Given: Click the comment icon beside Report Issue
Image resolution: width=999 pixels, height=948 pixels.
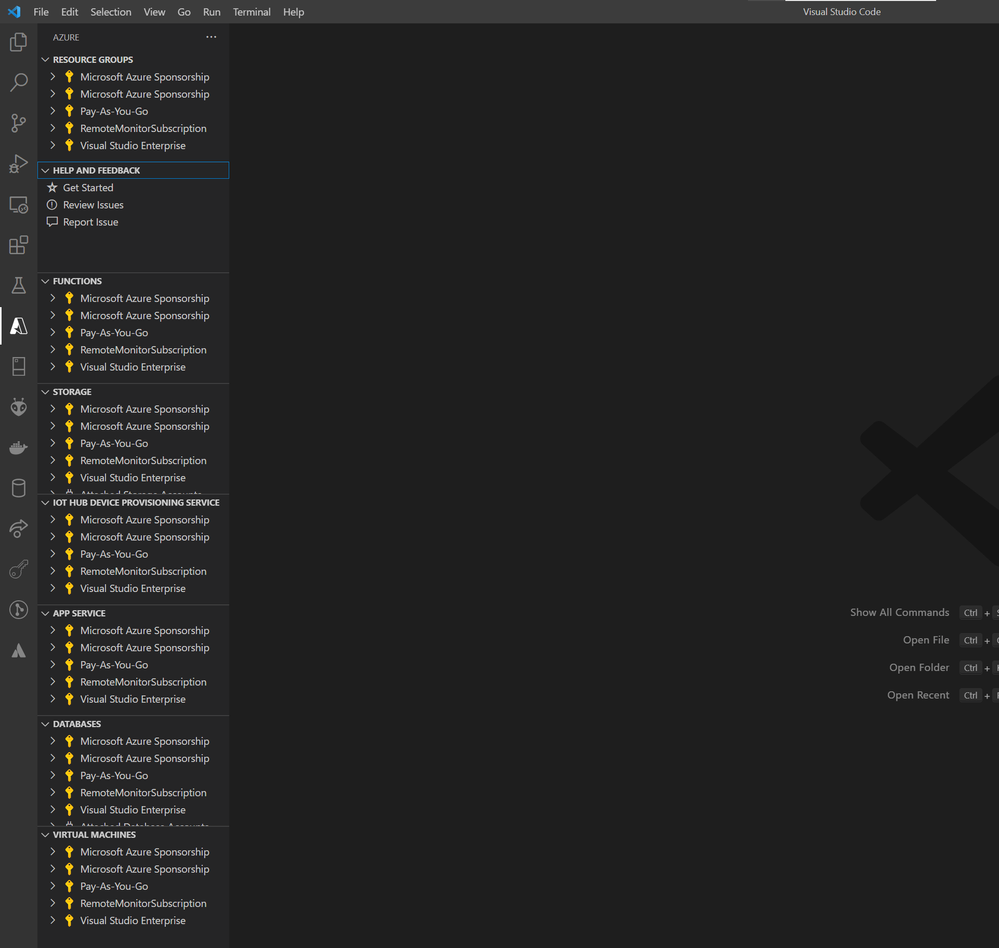Looking at the screenshot, I should pos(52,222).
